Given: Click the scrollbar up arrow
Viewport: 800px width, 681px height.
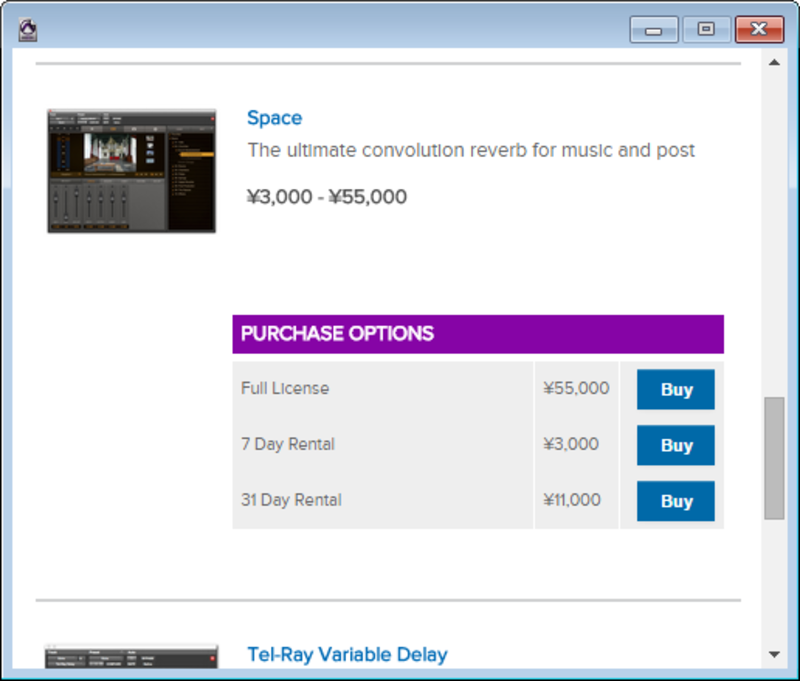Looking at the screenshot, I should (x=774, y=63).
